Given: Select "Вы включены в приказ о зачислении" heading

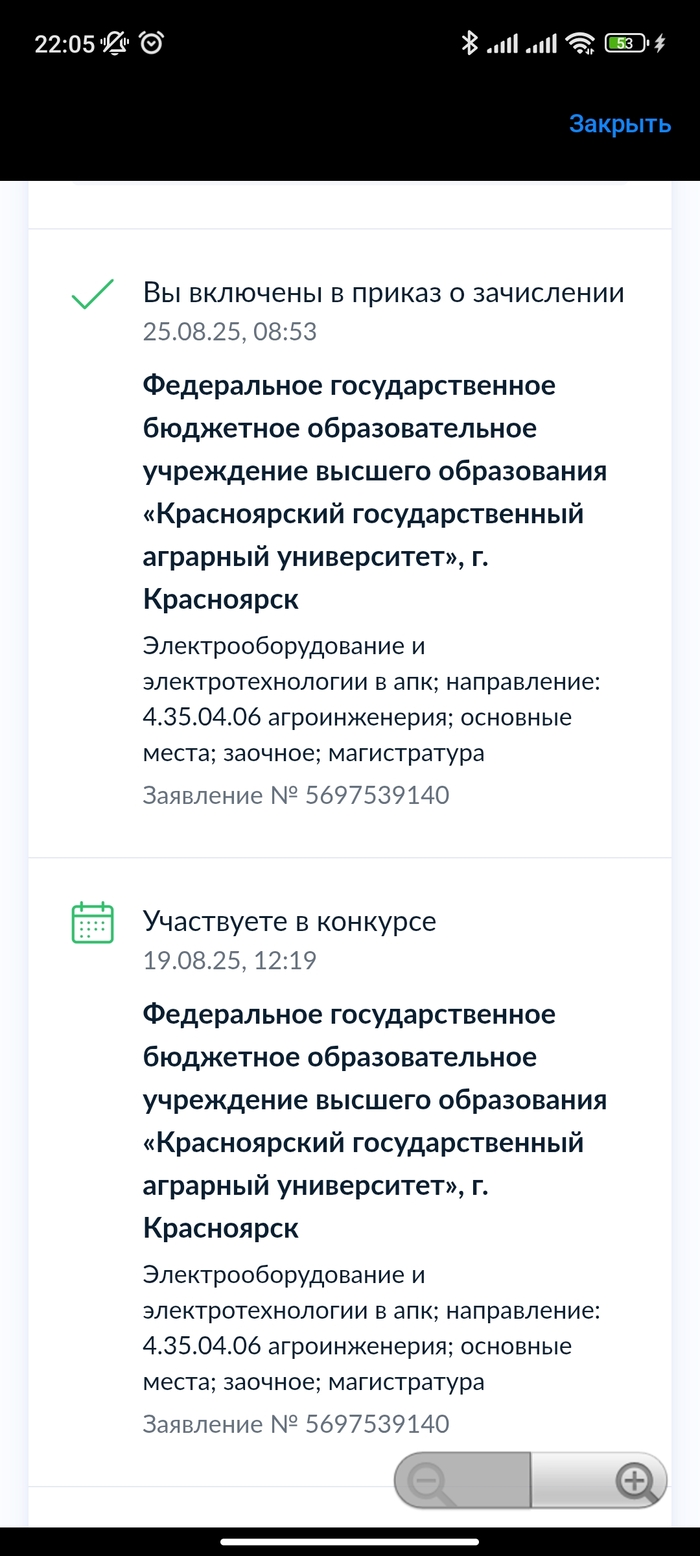Looking at the screenshot, I should (384, 293).
